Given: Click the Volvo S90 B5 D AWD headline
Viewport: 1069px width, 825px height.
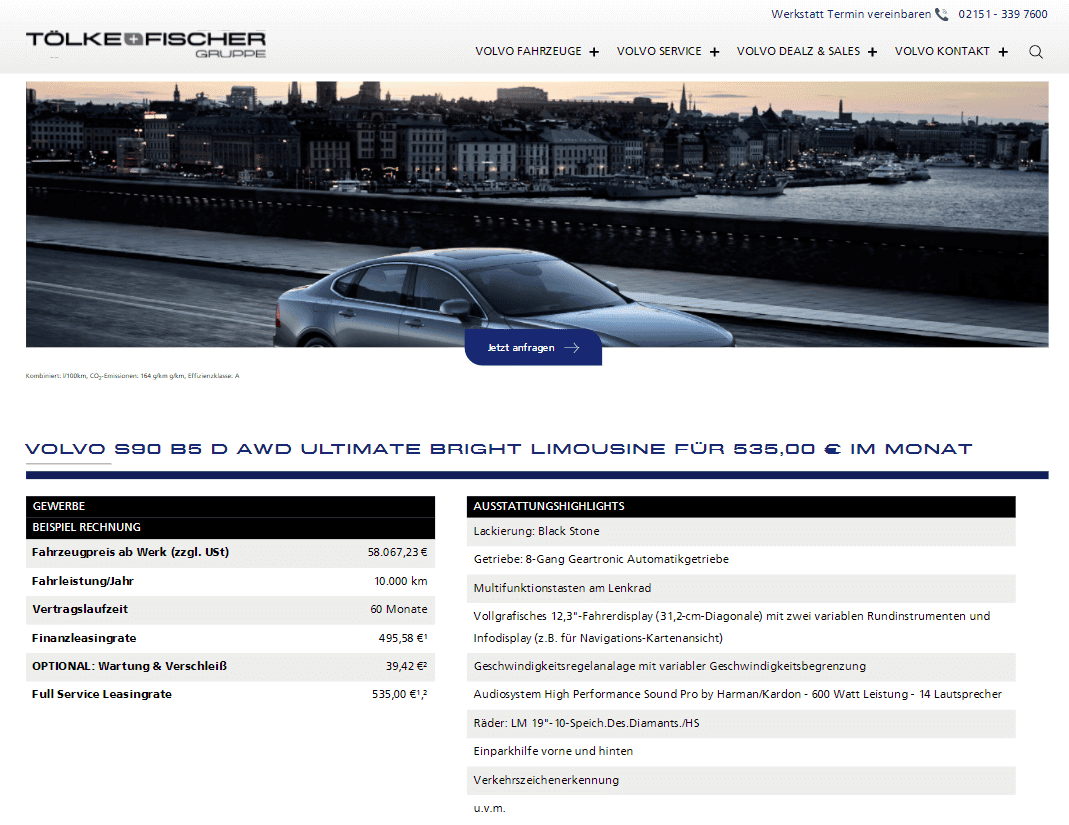Looking at the screenshot, I should click(x=498, y=449).
